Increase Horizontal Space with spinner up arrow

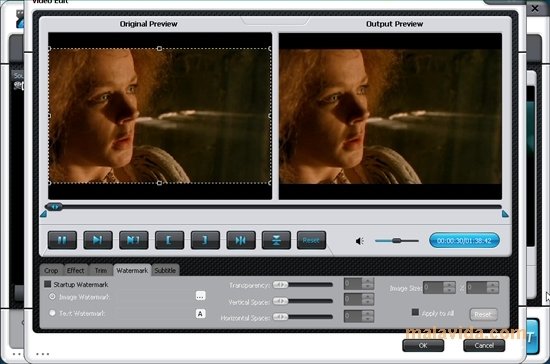(368, 313)
